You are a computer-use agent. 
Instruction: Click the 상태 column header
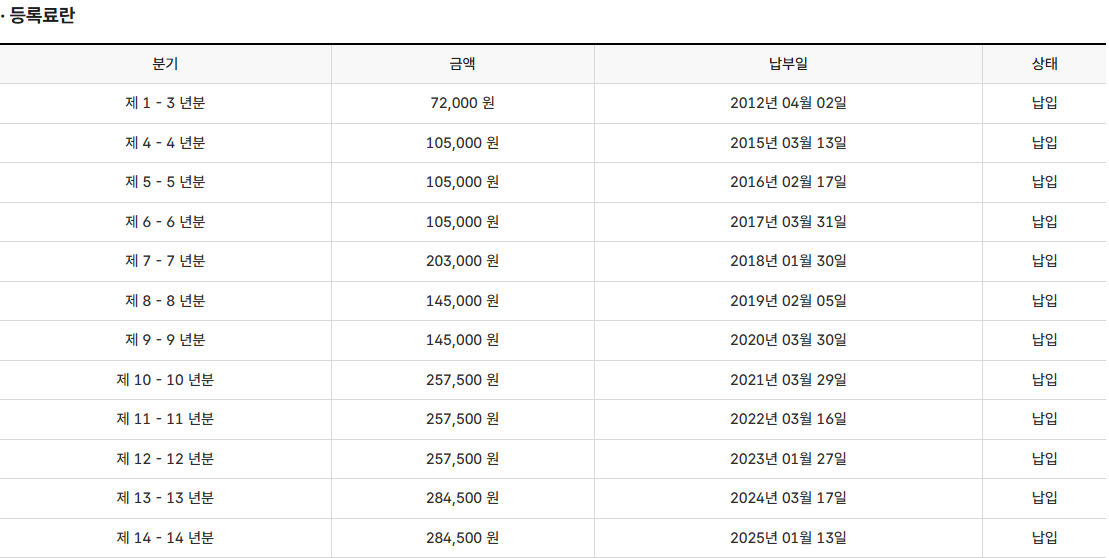[x=1045, y=64]
